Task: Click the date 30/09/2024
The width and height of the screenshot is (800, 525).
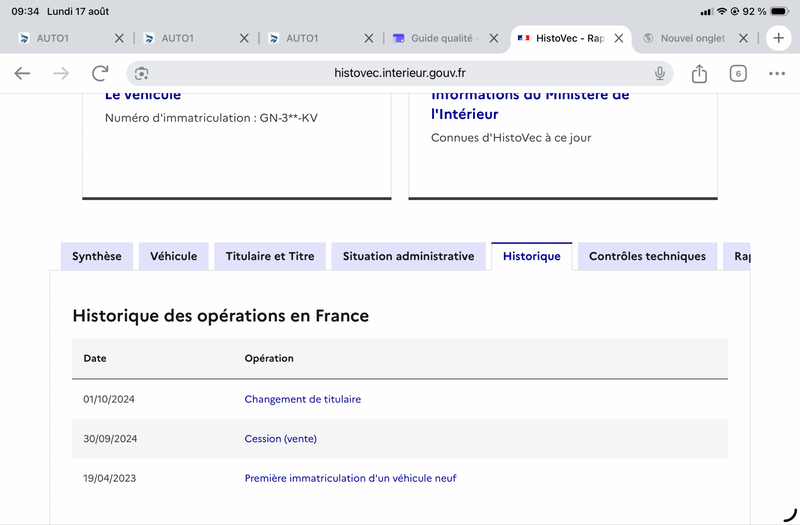Action: click(x=110, y=439)
